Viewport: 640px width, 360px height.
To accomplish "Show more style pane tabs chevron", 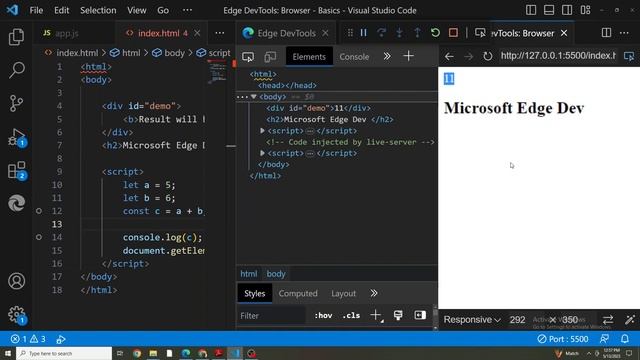I will click(x=373, y=293).
